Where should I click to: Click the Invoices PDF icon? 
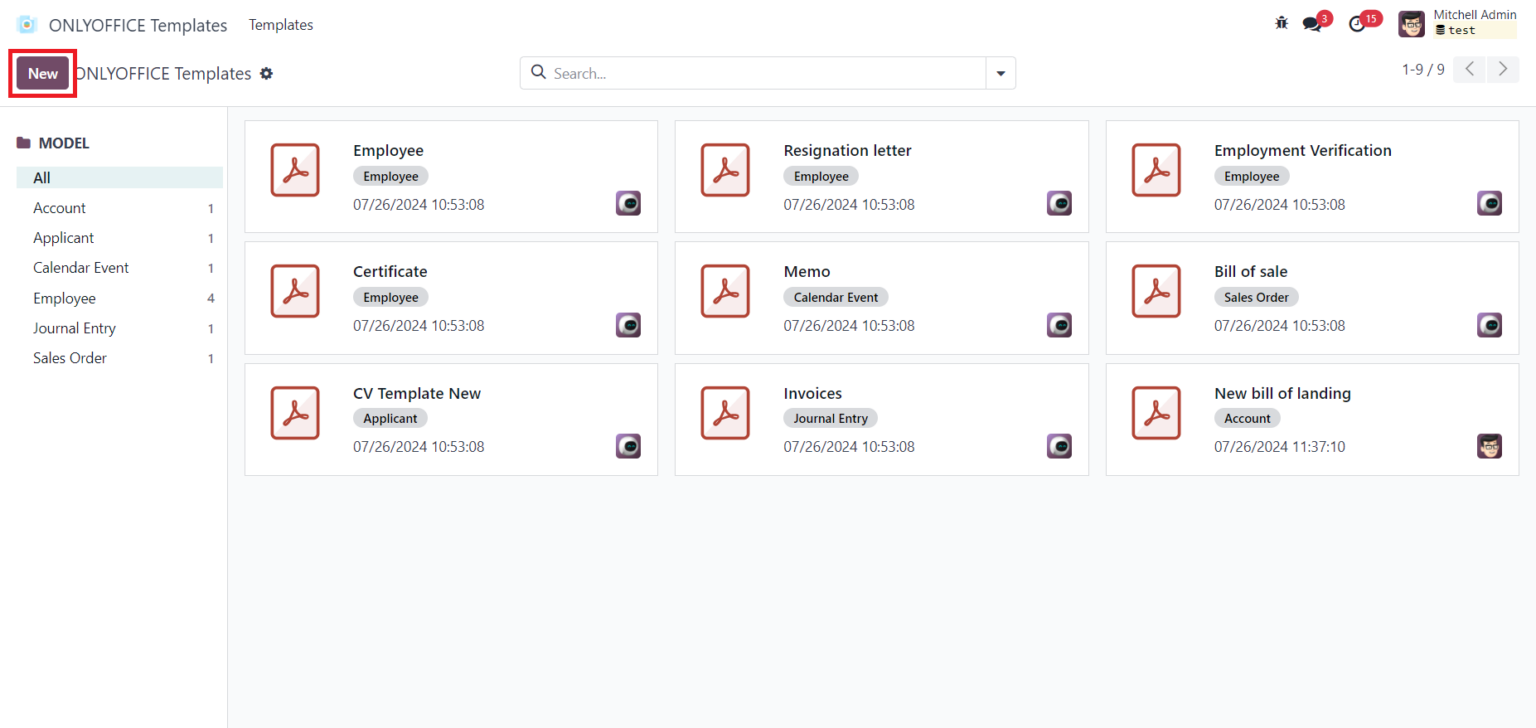click(725, 413)
